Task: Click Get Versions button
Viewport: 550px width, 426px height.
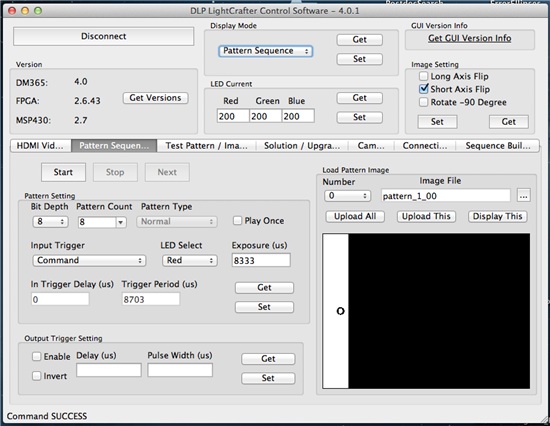Action: [x=155, y=98]
